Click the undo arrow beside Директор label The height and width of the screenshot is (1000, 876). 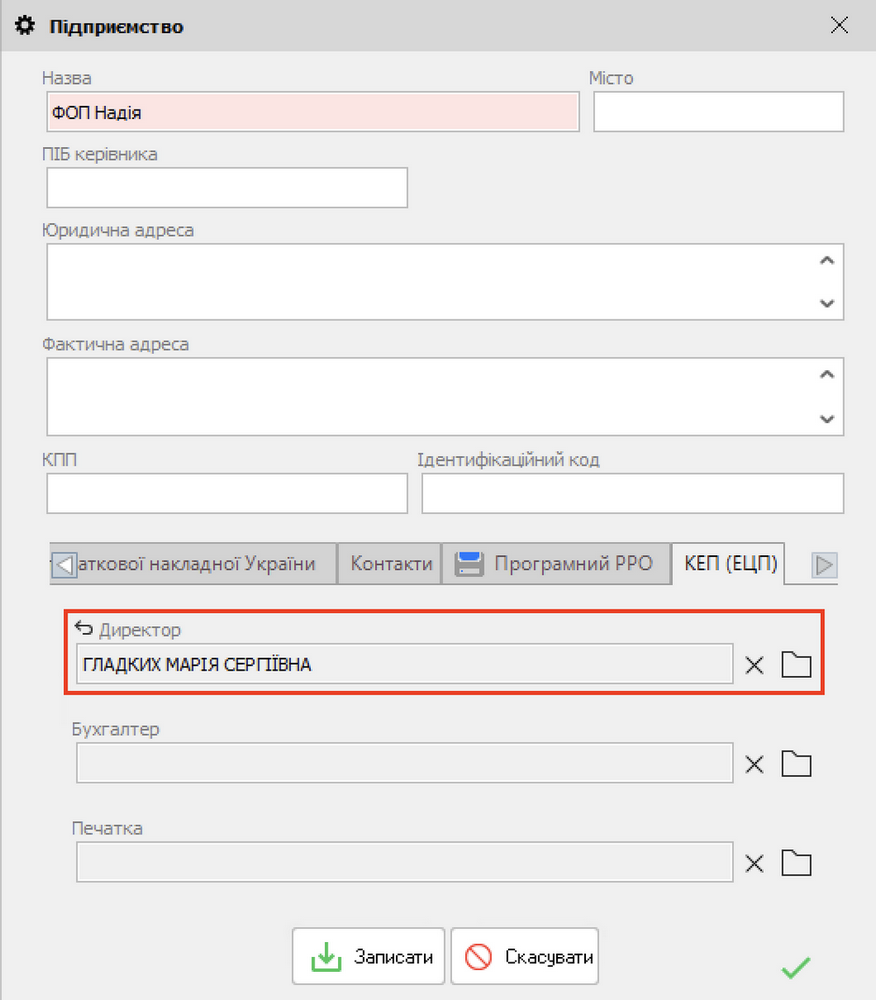pyautogui.click(x=84, y=629)
